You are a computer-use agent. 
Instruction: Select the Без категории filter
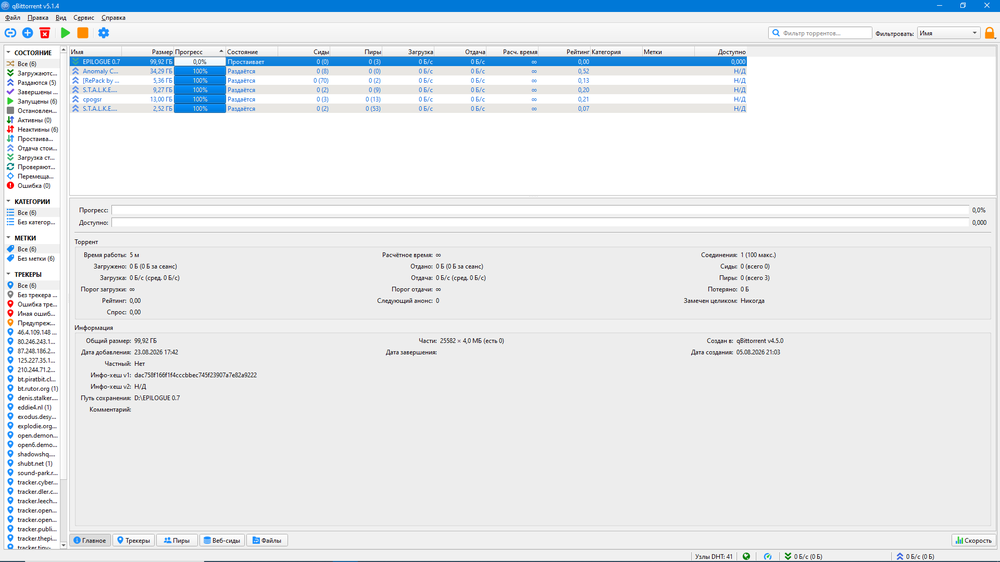tap(32, 222)
